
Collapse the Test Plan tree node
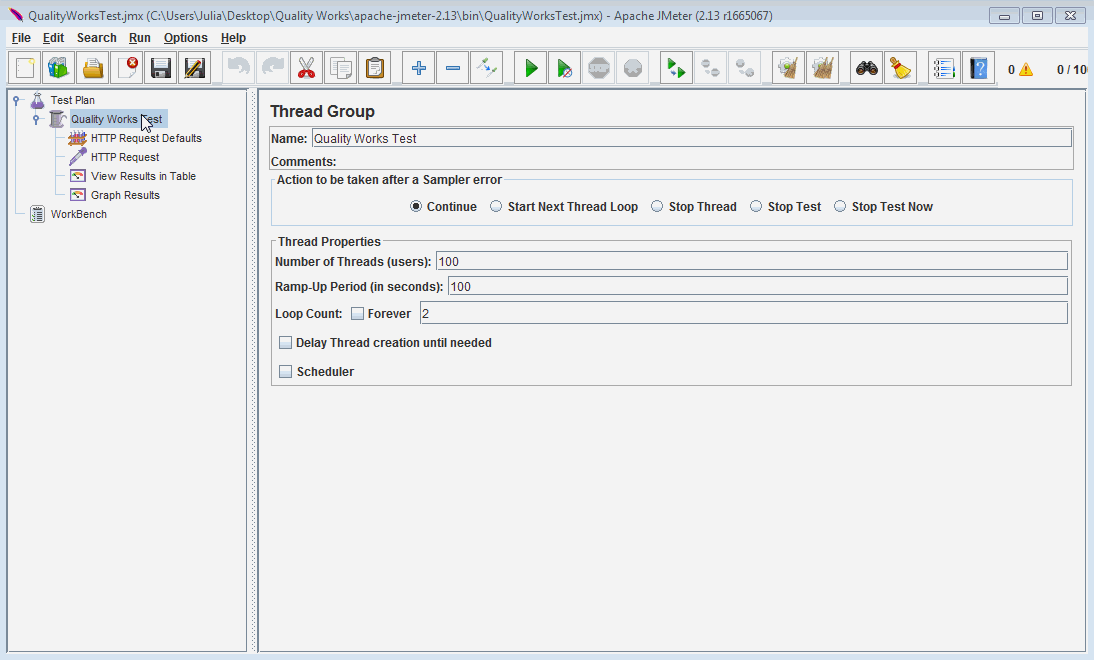[x=16, y=100]
